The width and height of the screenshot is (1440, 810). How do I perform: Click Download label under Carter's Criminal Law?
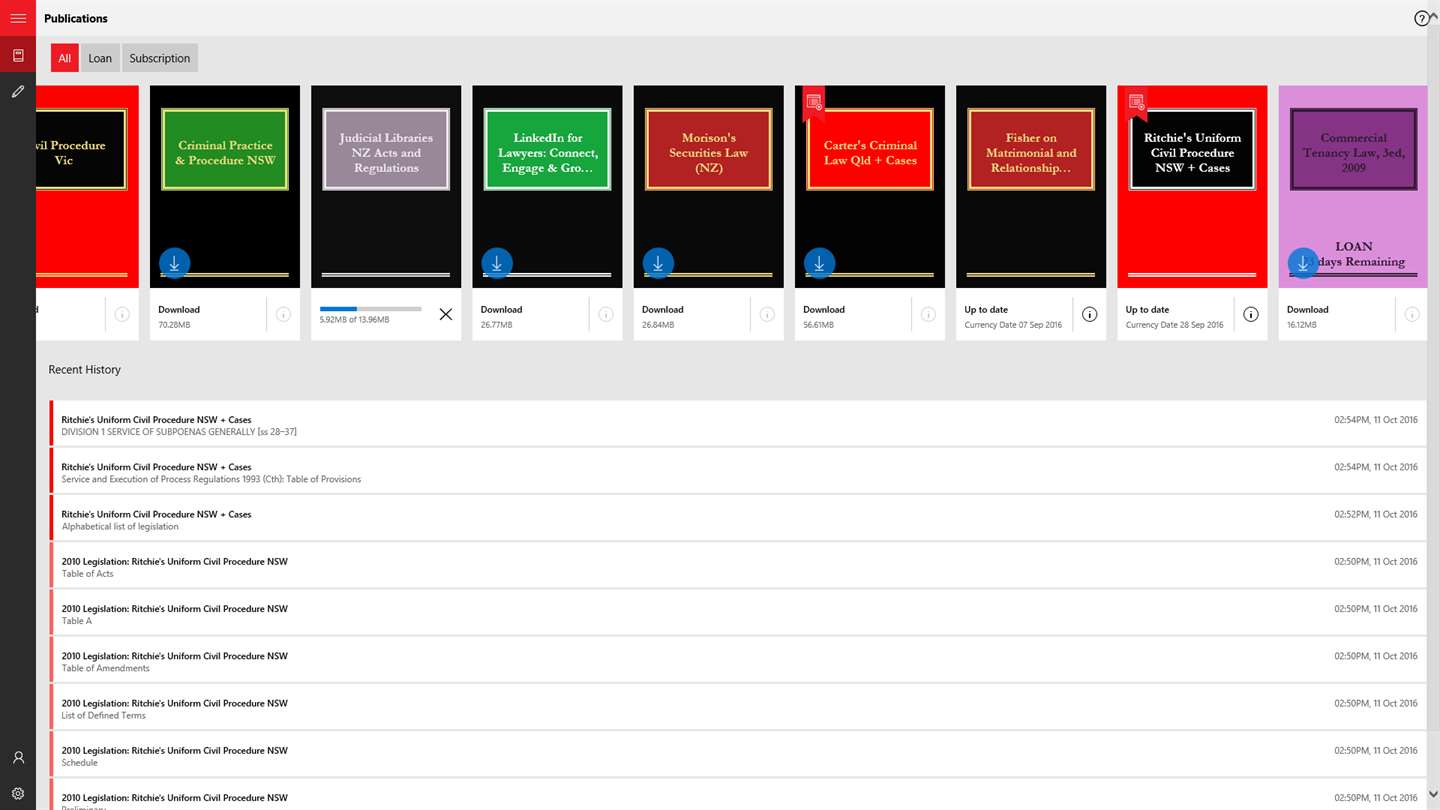[824, 309]
